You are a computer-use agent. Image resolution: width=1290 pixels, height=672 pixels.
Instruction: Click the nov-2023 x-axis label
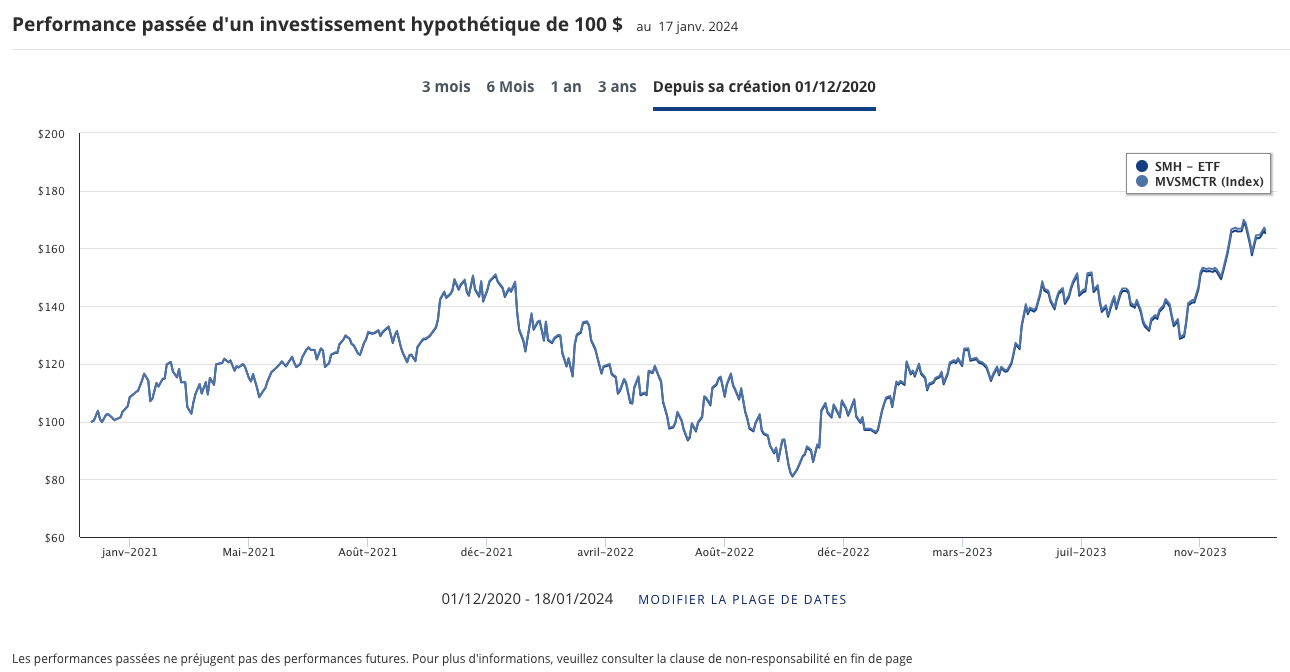pyautogui.click(x=1200, y=551)
